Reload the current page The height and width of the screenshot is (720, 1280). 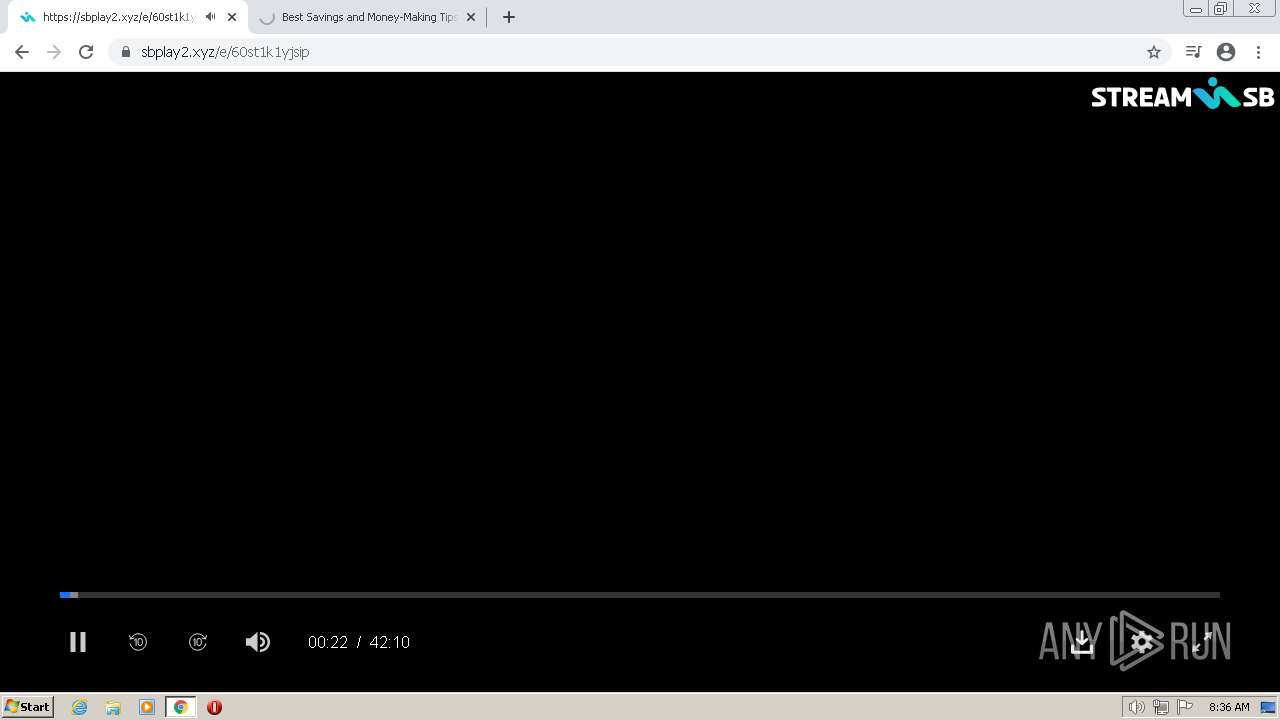coord(86,52)
